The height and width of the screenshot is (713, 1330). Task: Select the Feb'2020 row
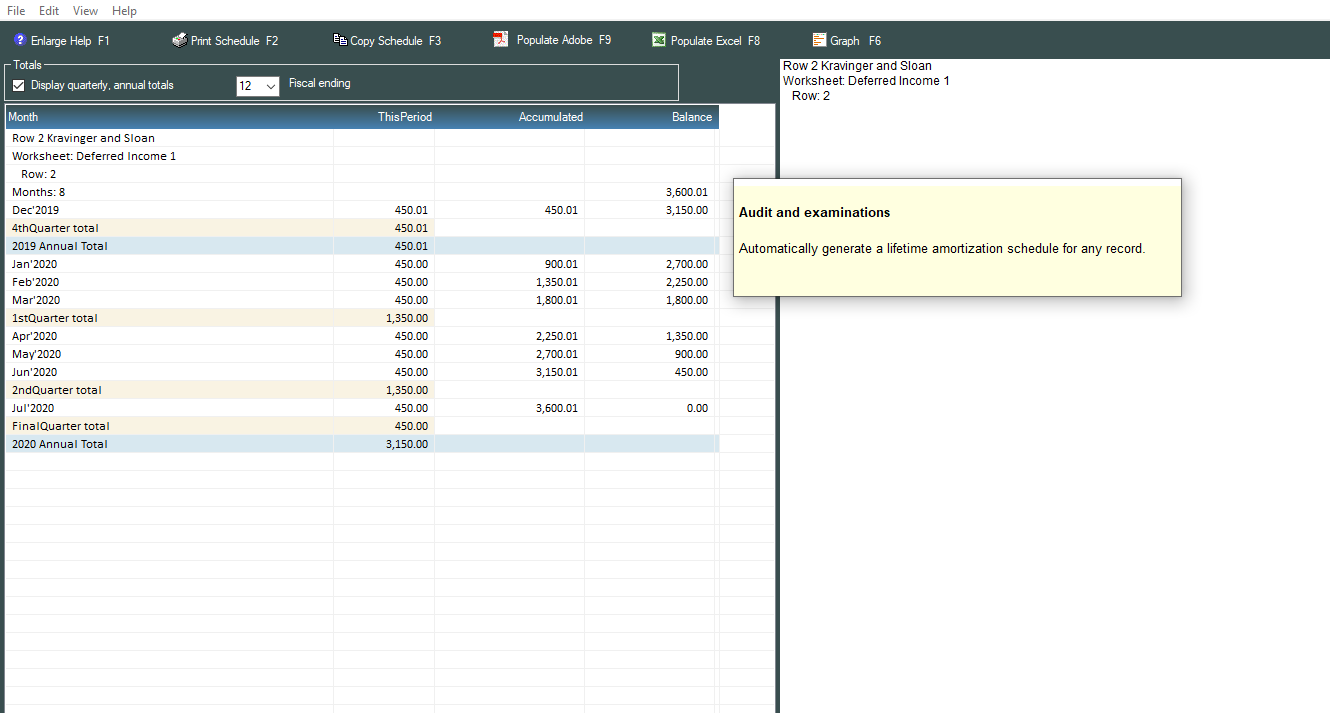click(x=361, y=282)
